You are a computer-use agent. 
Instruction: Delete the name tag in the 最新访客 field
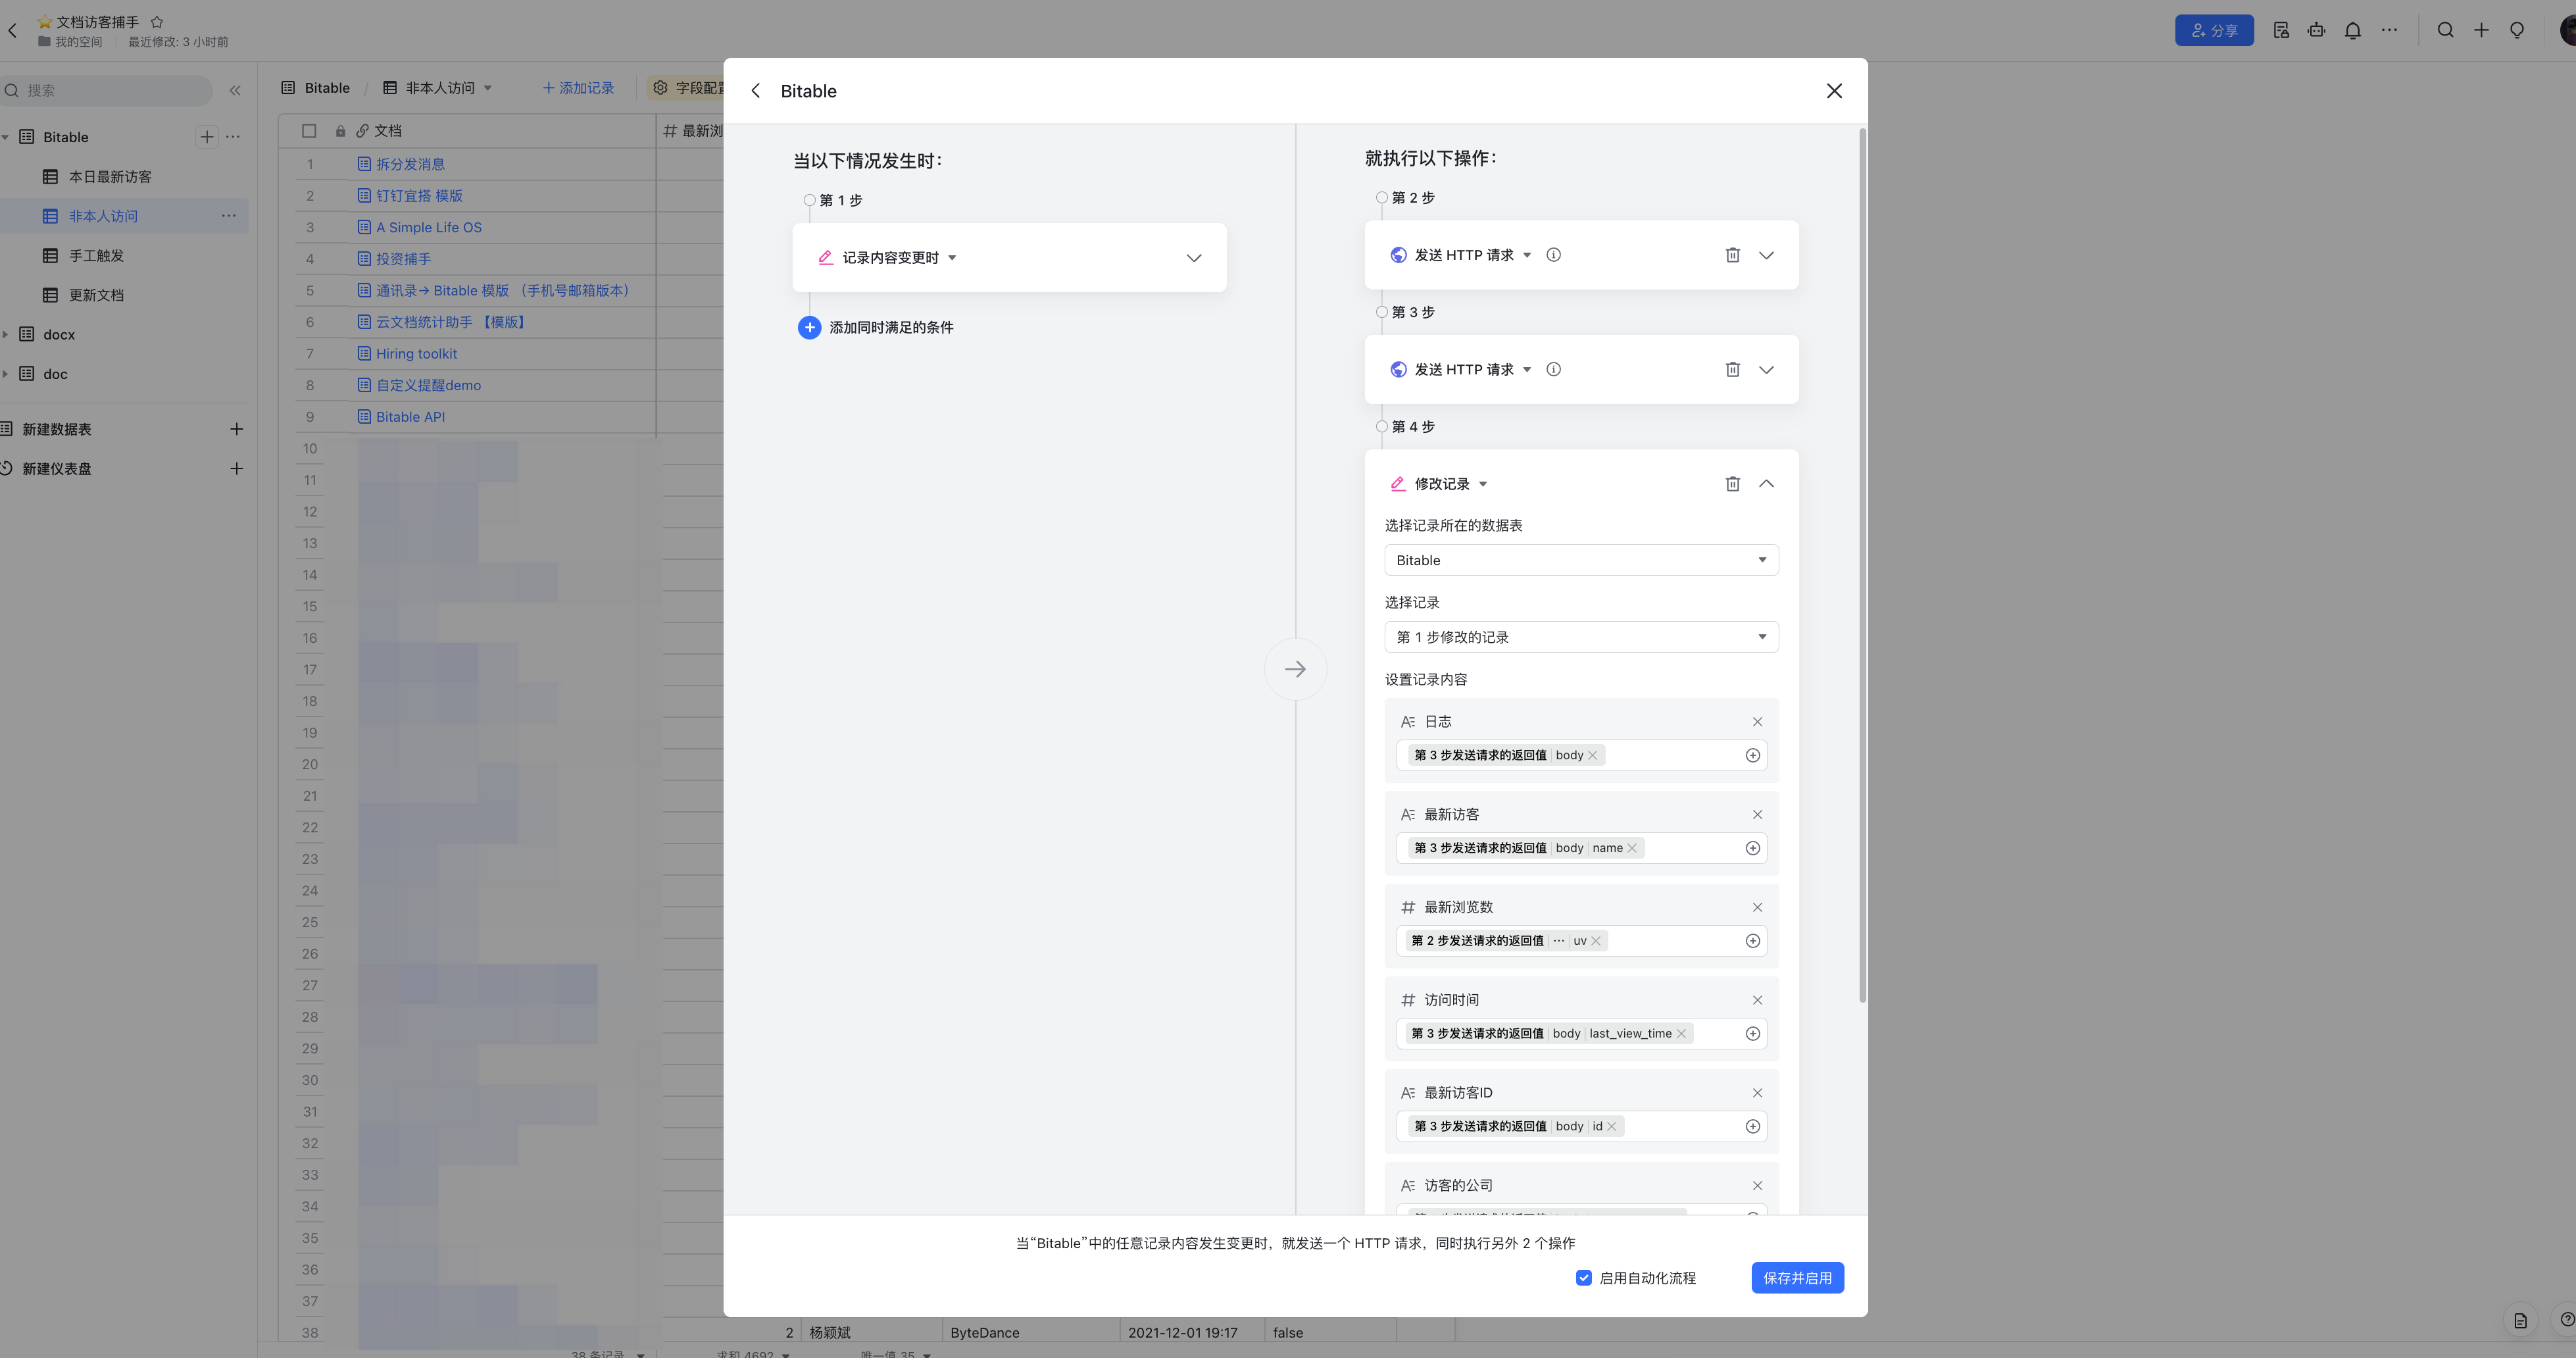point(1632,848)
